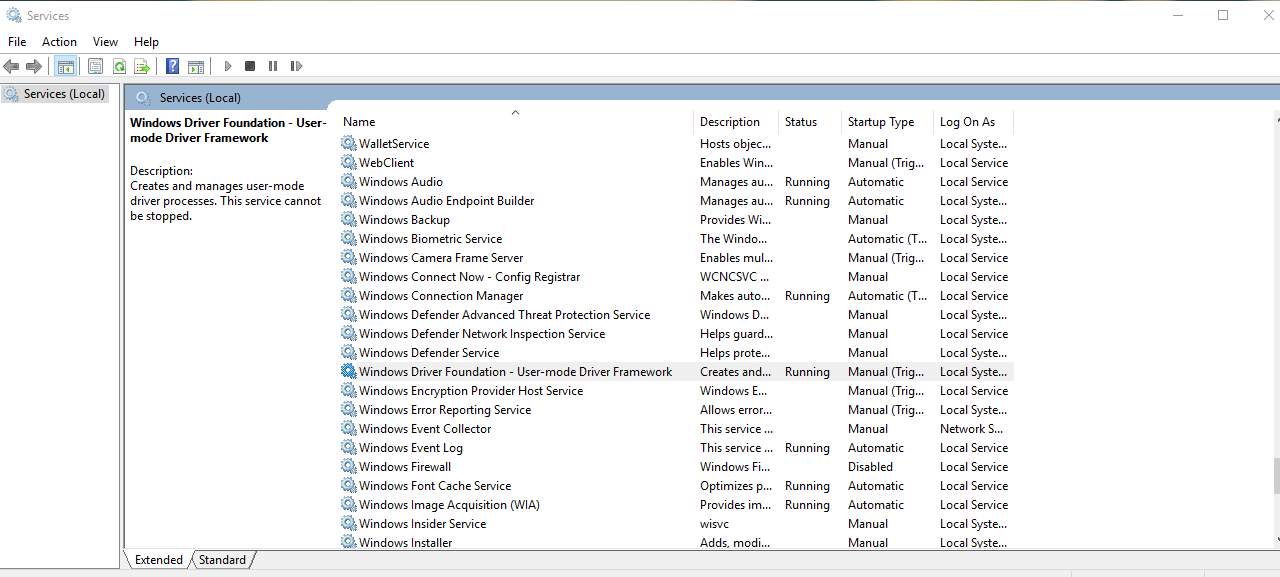Sort by the Startup Type column header
Screen dimensions: 1280x577
point(887,122)
